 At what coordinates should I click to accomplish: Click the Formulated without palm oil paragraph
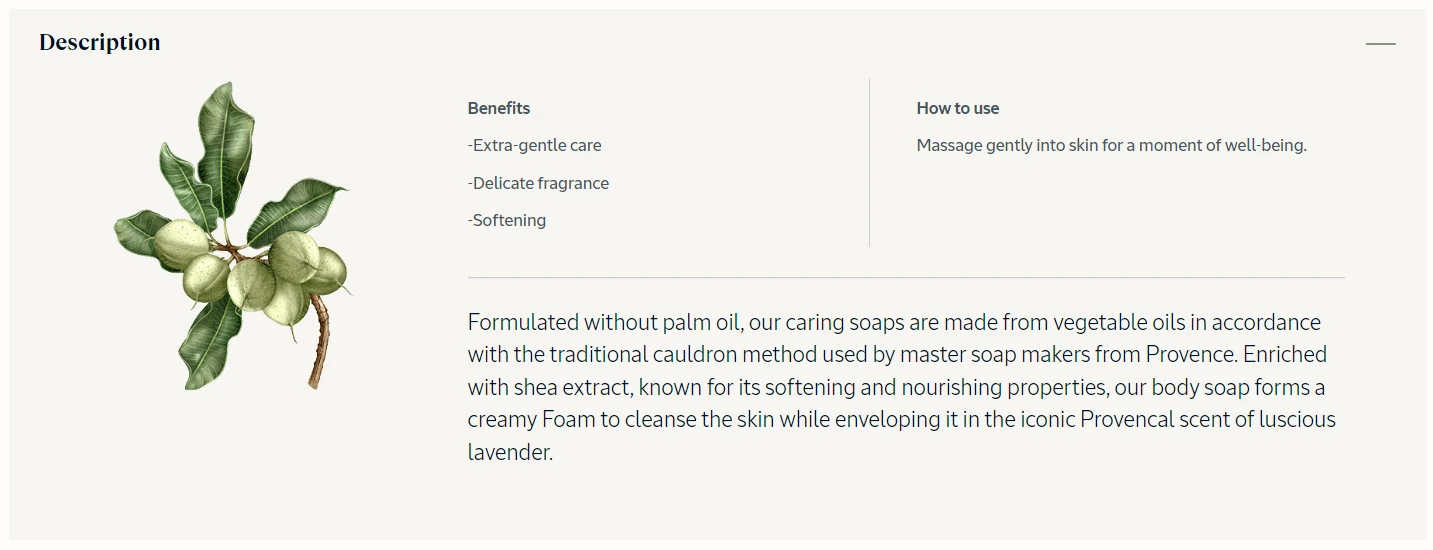[902, 387]
